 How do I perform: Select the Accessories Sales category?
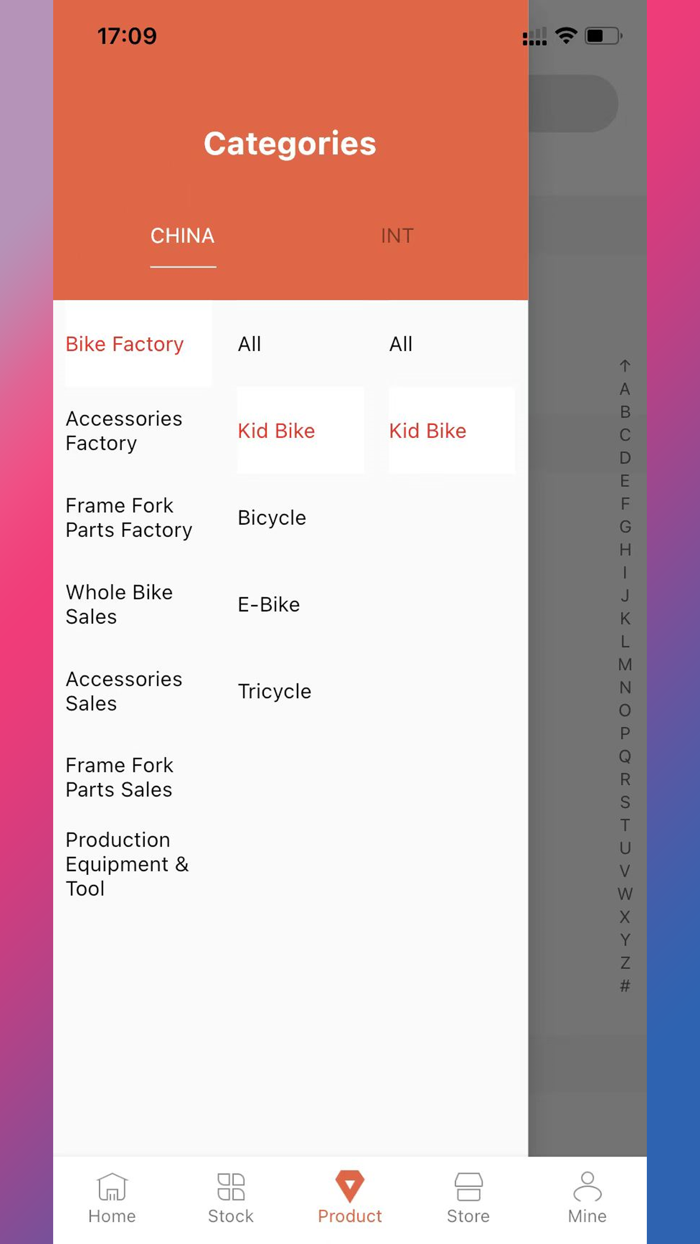point(124,691)
